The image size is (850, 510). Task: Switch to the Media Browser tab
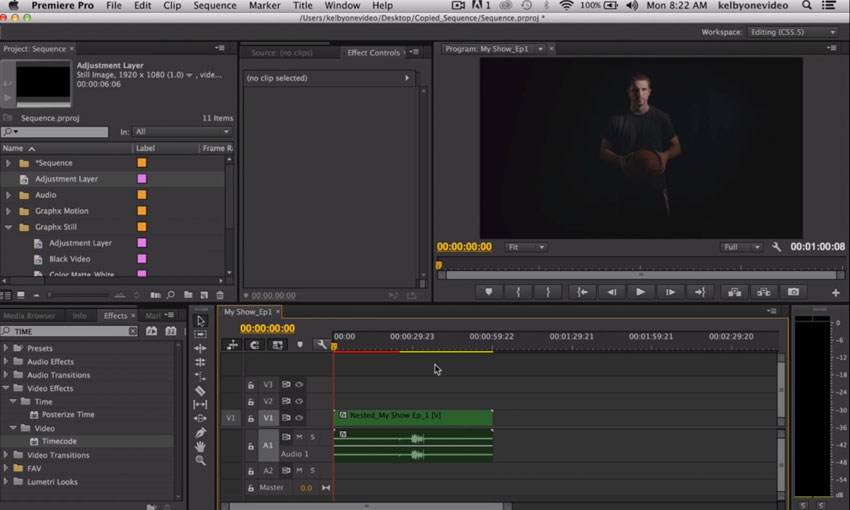pyautogui.click(x=29, y=315)
